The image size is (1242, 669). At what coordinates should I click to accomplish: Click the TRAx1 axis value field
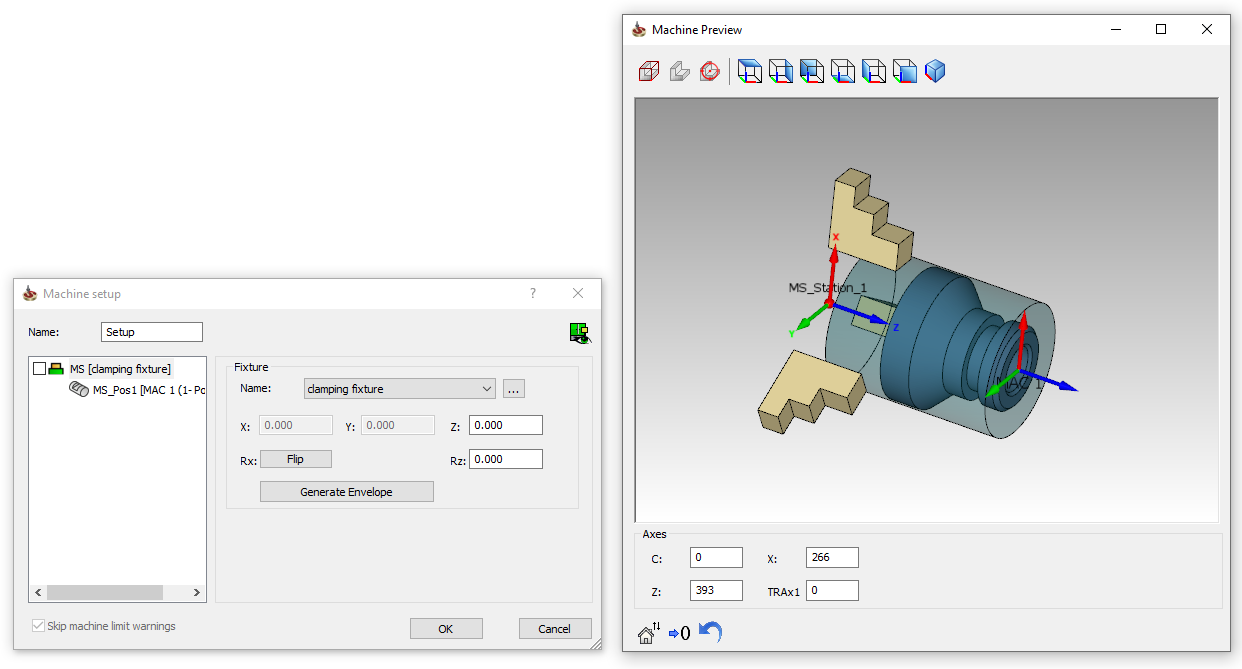click(832, 590)
